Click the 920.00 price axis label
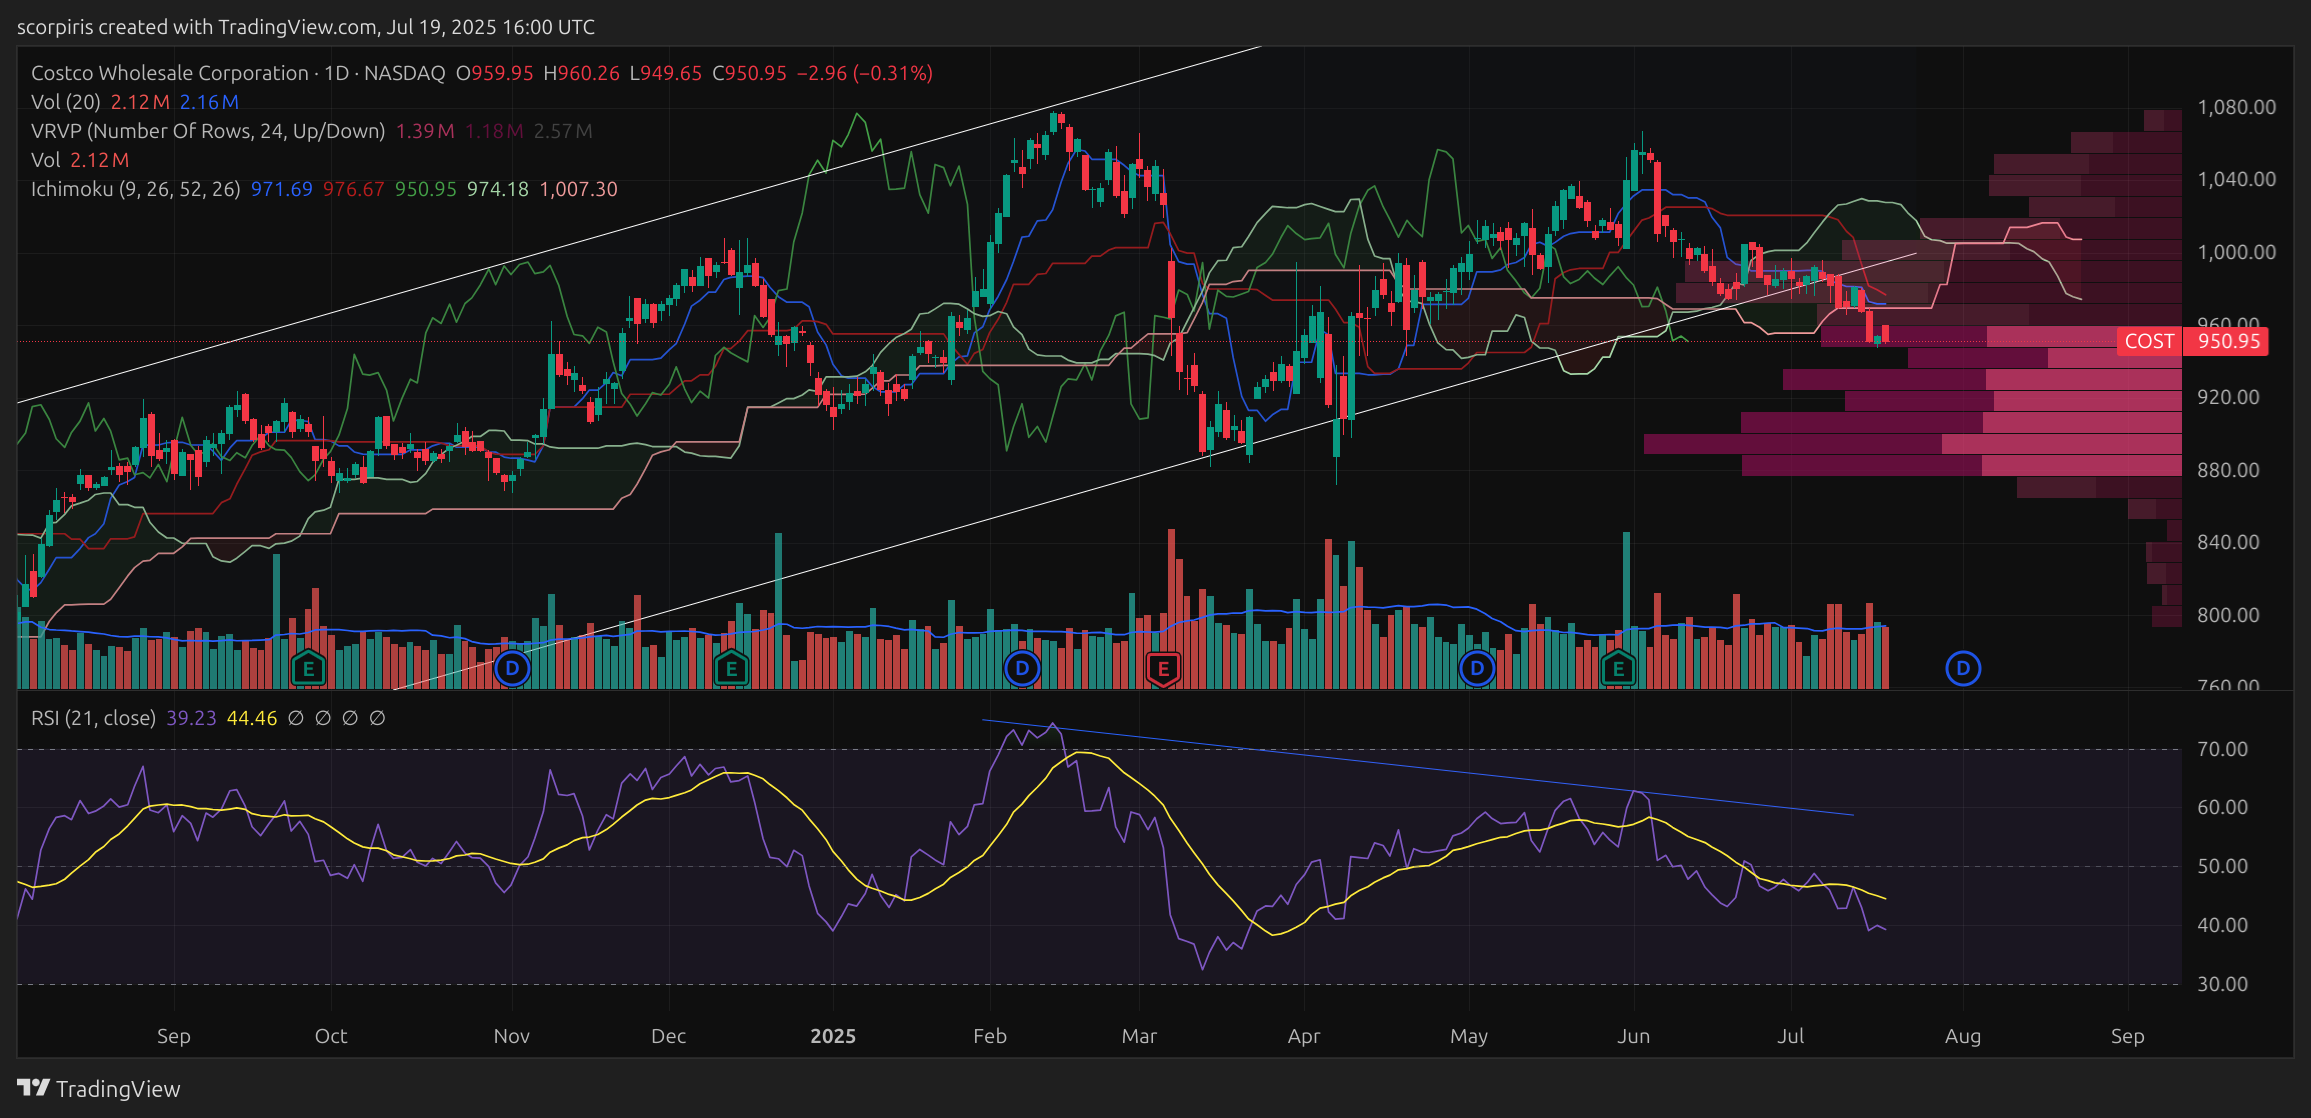Image resolution: width=2311 pixels, height=1118 pixels. point(2229,397)
